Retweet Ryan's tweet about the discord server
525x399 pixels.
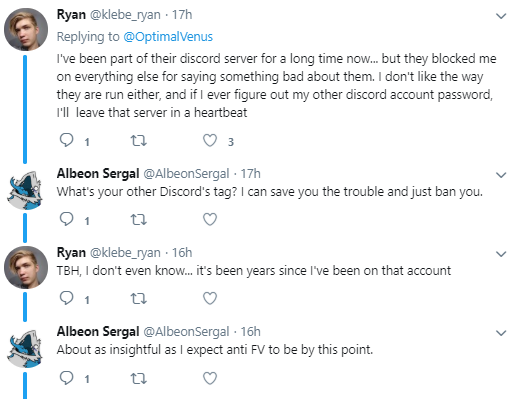[138, 141]
